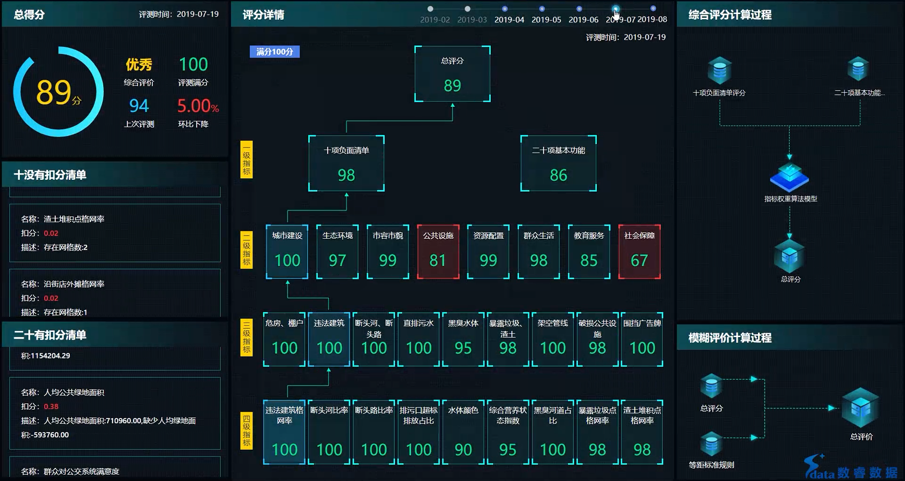Select the 直排污水 indicator card
Image resolution: width=905 pixels, height=481 pixels.
click(x=418, y=340)
